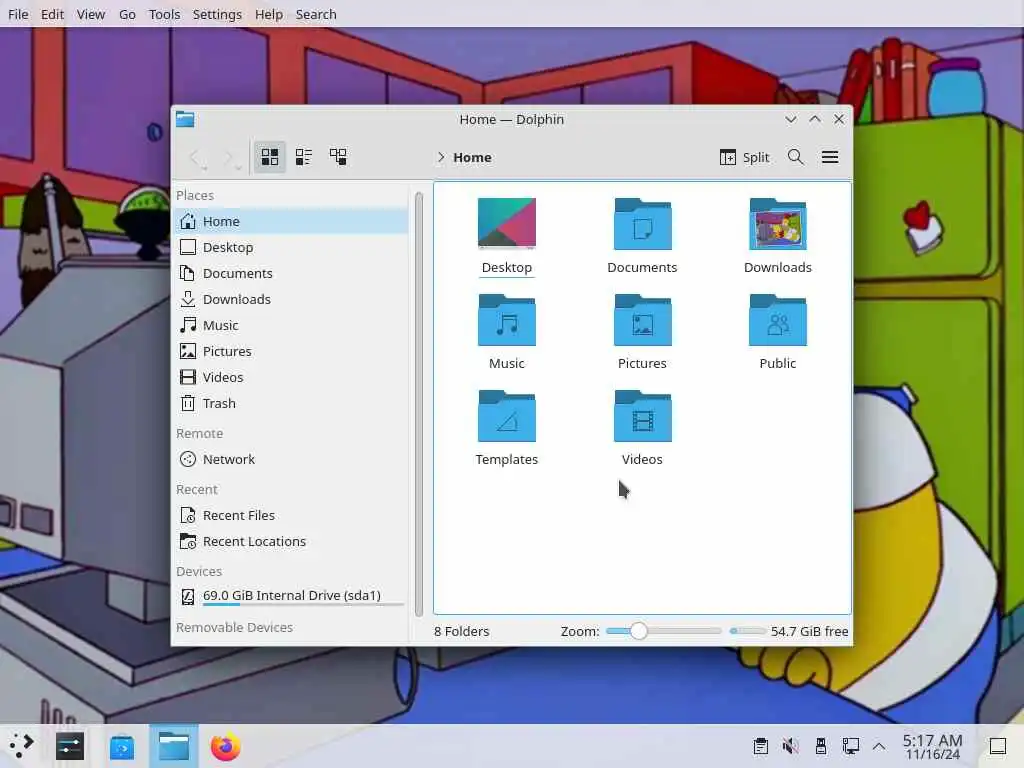Open the Edit menu
Screen dimensions: 1024x768
point(52,14)
